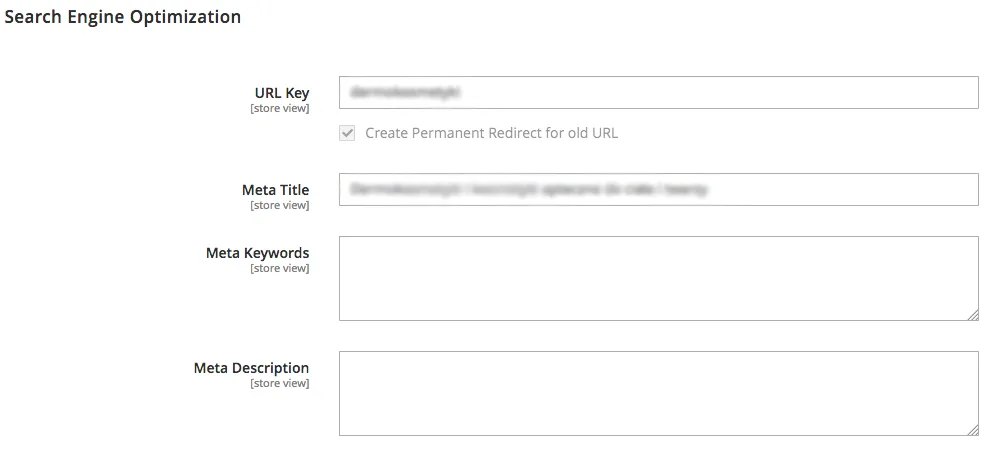
Task: Click the Meta Description field label
Action: click(252, 368)
